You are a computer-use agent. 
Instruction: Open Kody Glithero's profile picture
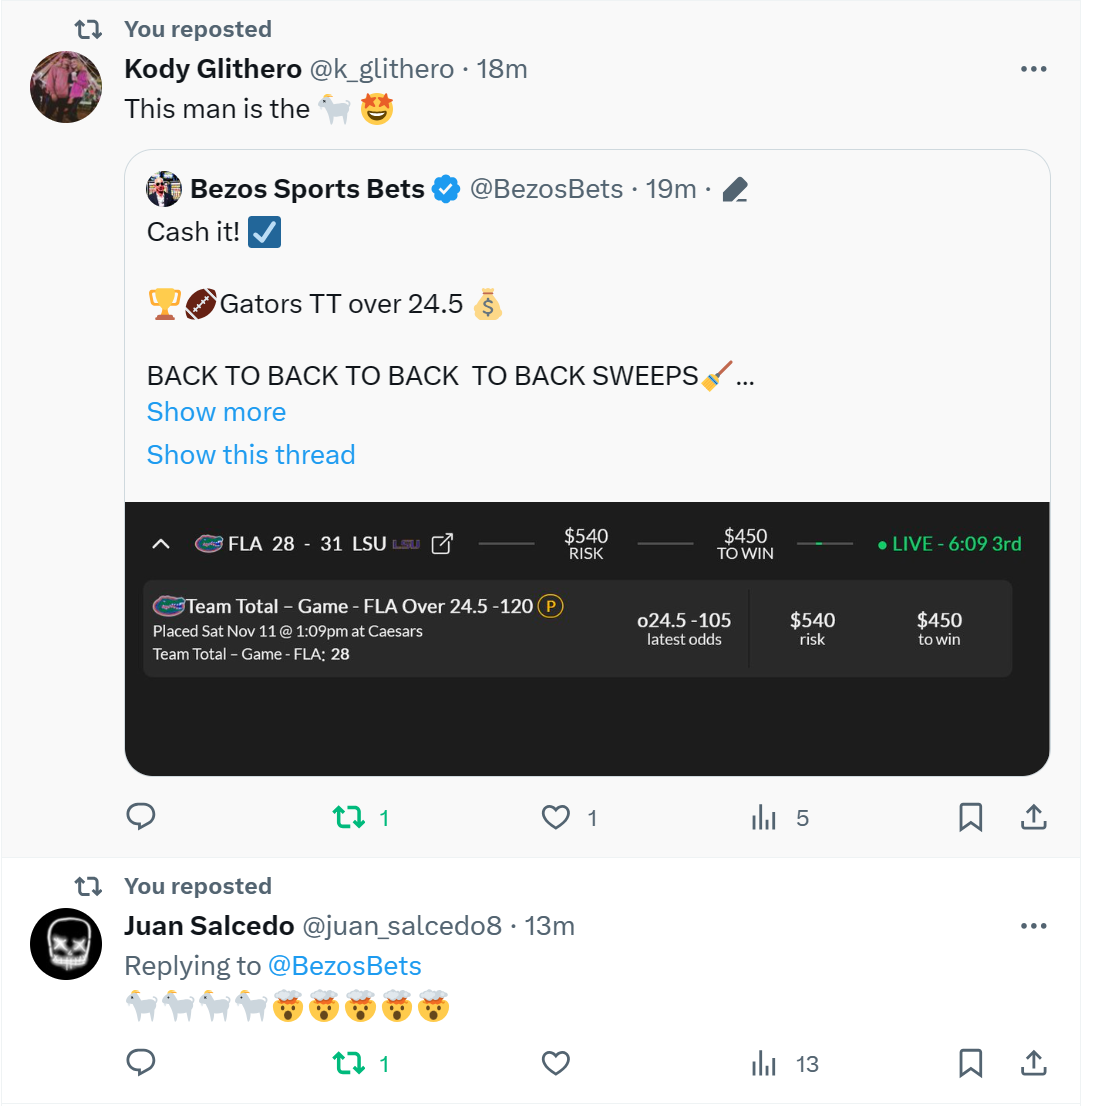tap(66, 87)
